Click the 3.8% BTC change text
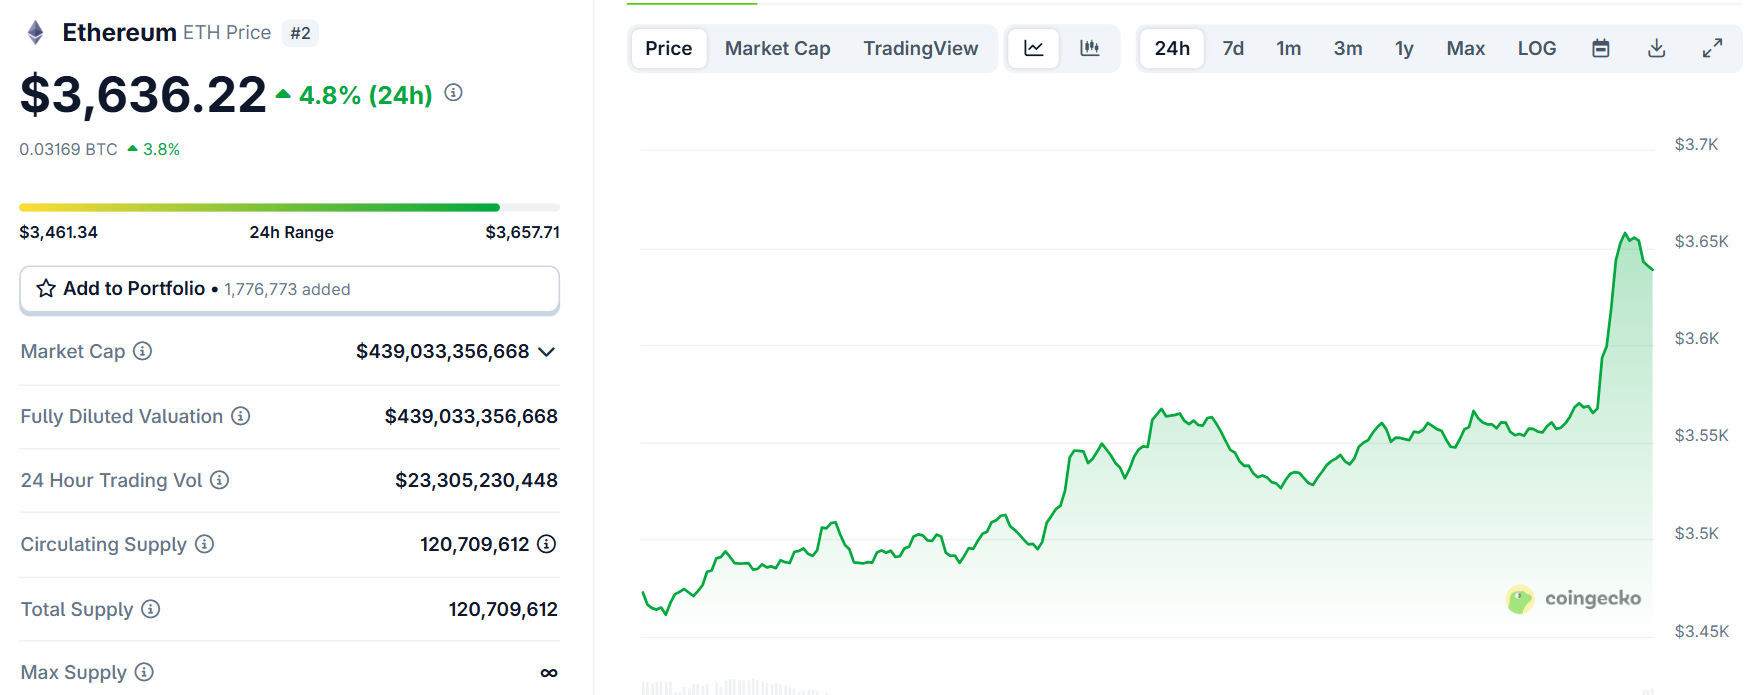 click(161, 149)
